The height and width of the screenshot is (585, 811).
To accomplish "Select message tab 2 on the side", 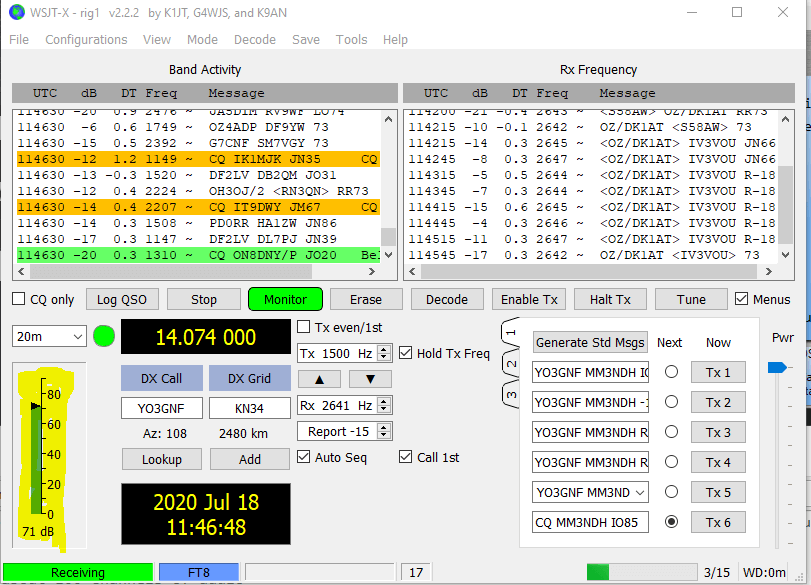I will [510, 364].
